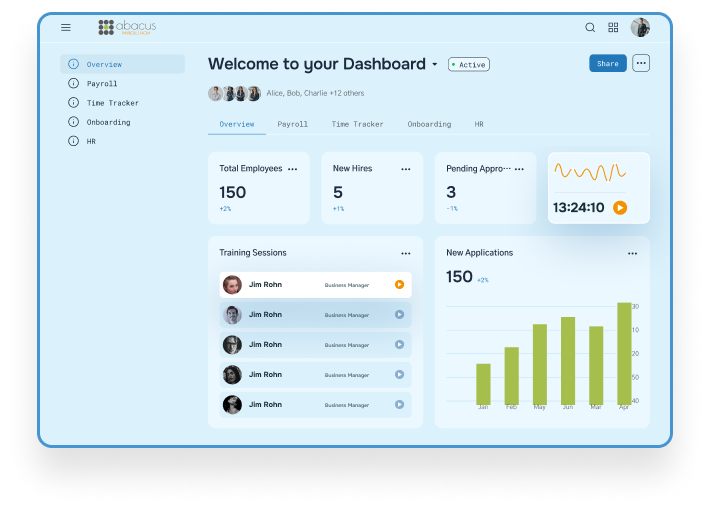Click the search magnifier icon
The width and height of the screenshot is (710, 510).
tap(590, 28)
